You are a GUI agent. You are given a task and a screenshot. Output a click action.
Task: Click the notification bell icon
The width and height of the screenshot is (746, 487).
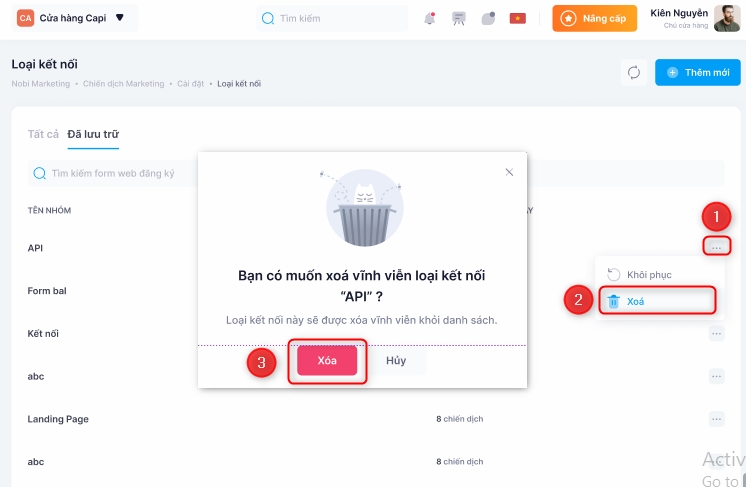(430, 18)
